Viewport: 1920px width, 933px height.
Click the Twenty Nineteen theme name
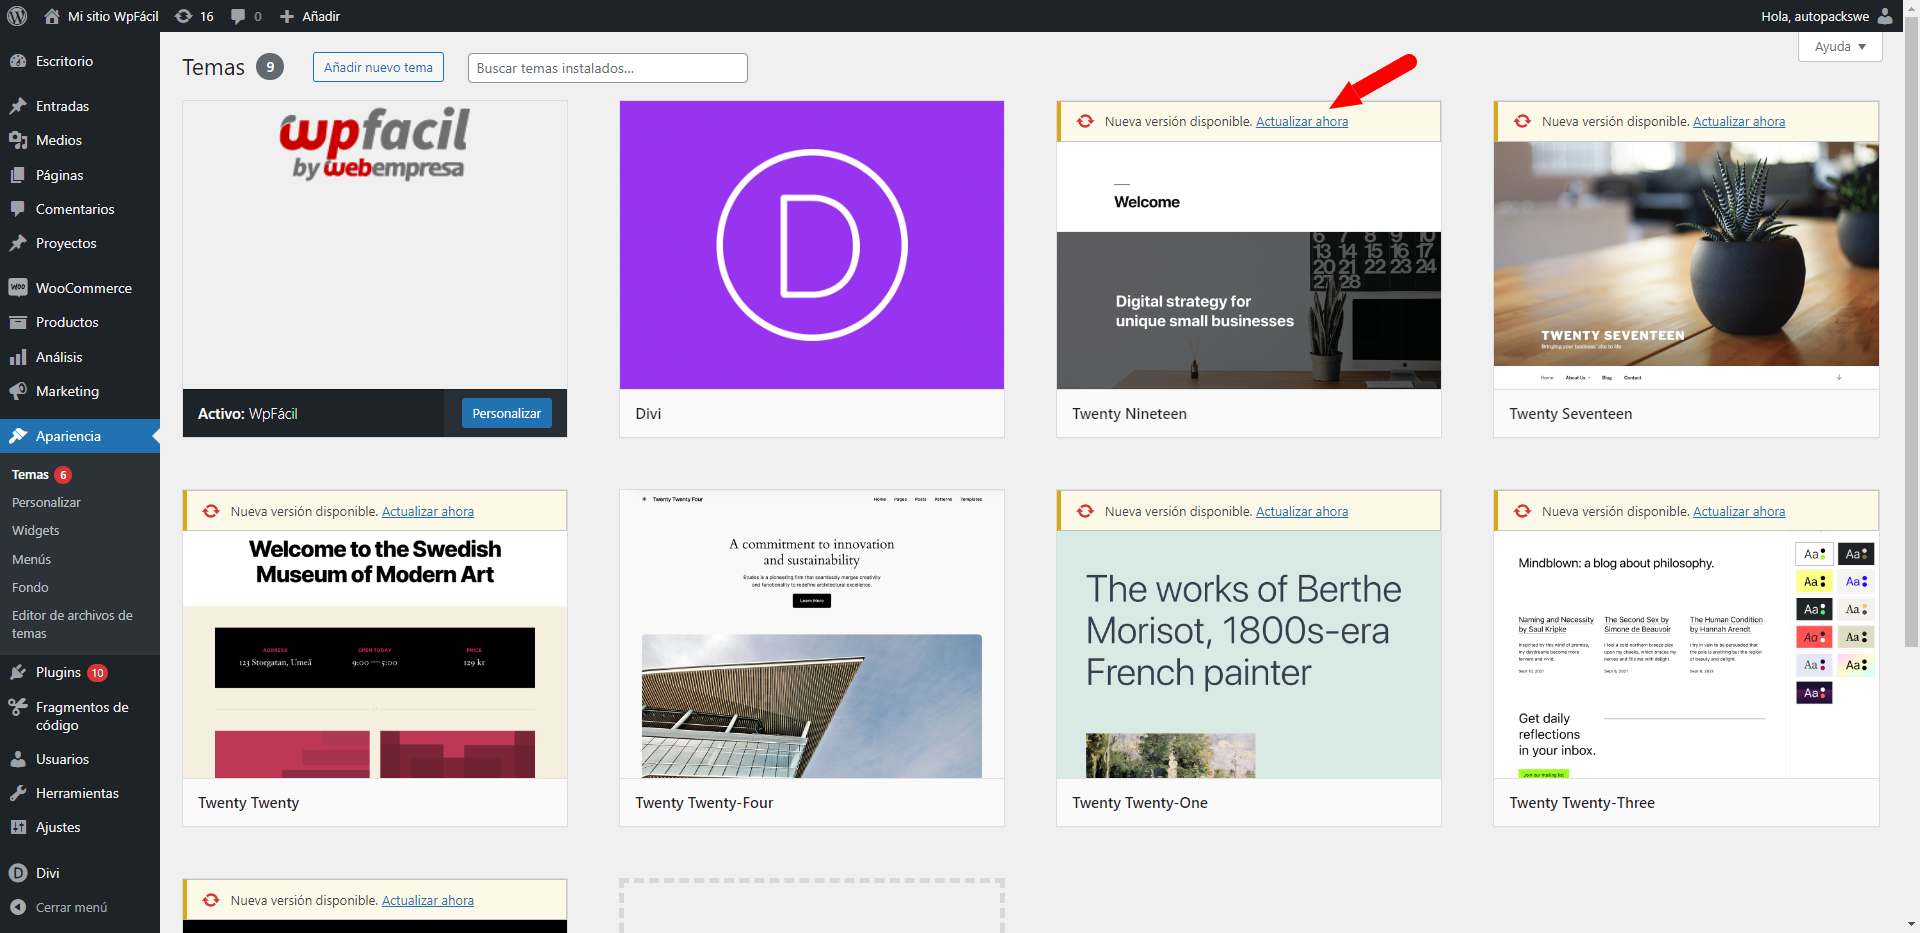pyautogui.click(x=1129, y=414)
